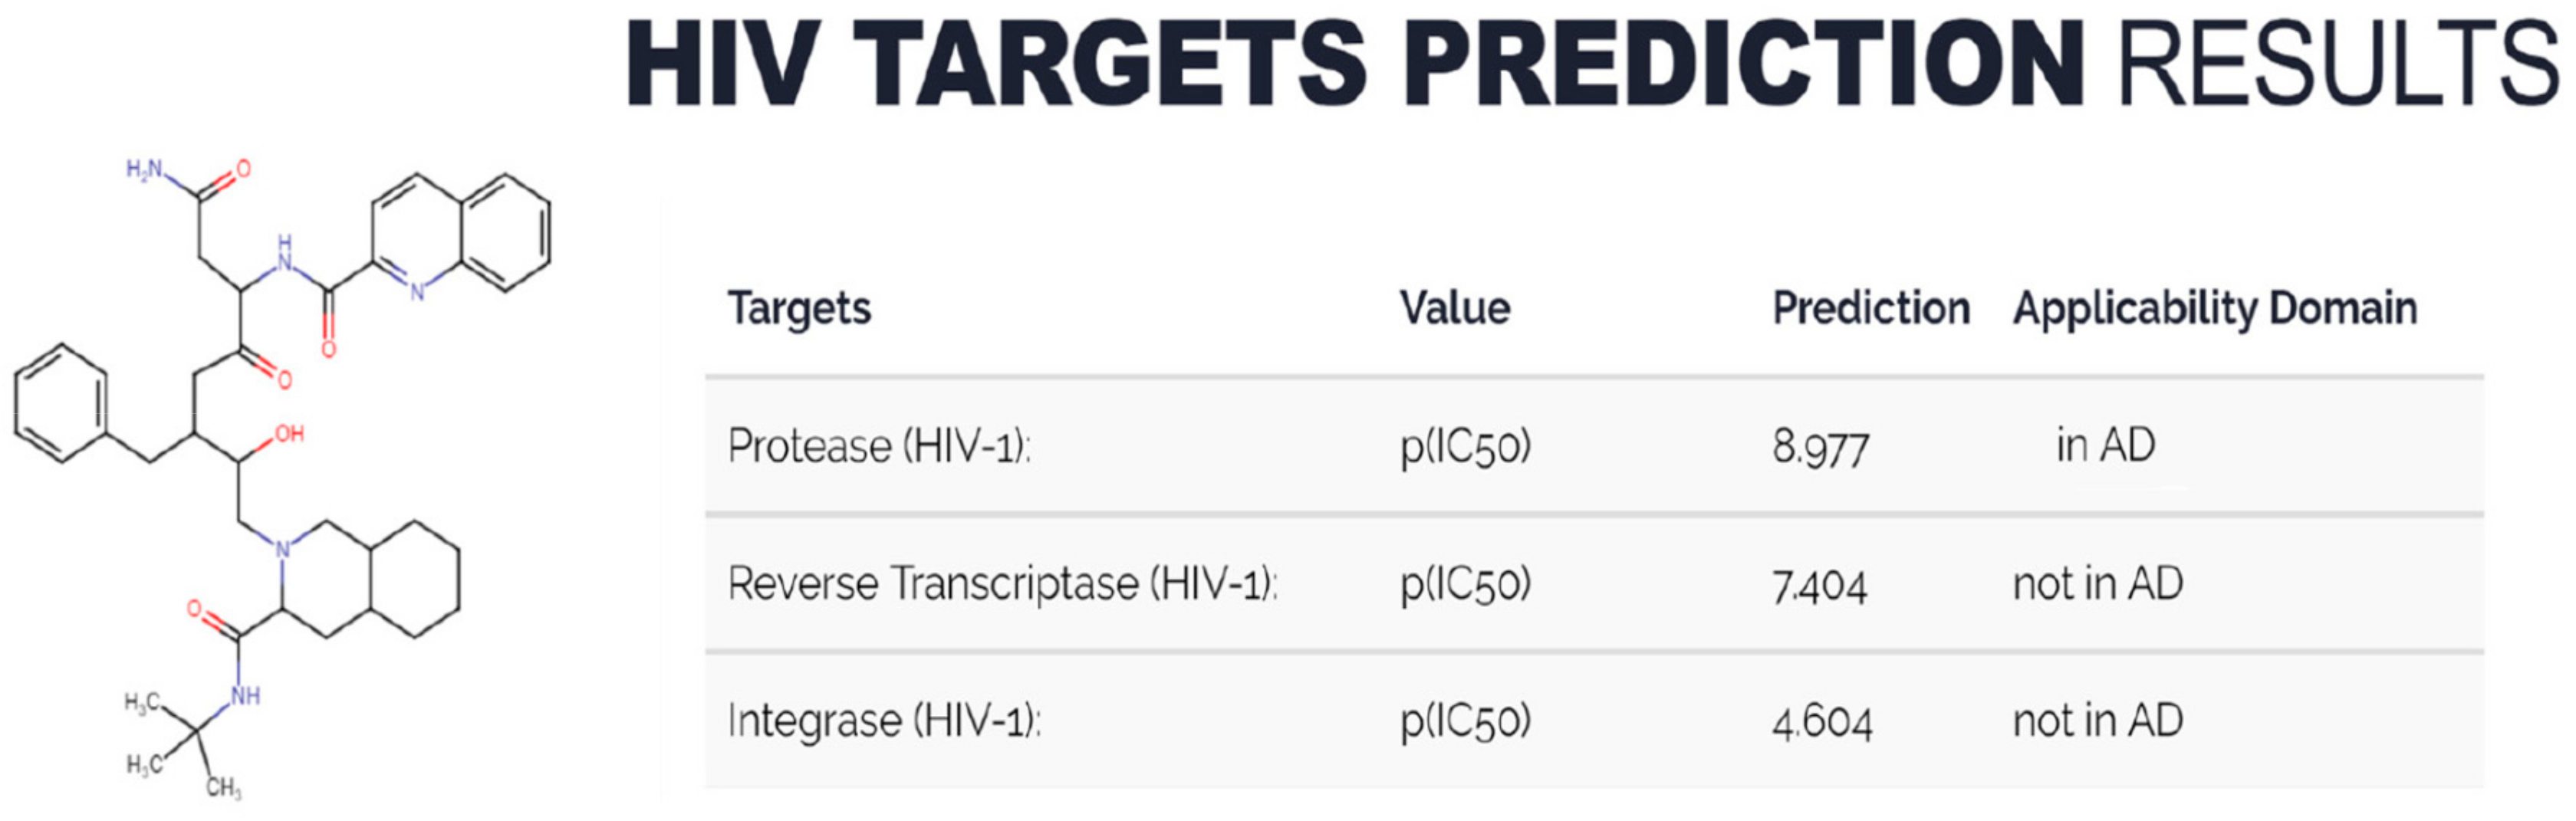Click the Value column header
Image resolution: width=2576 pixels, height=821 pixels.
click(1454, 308)
